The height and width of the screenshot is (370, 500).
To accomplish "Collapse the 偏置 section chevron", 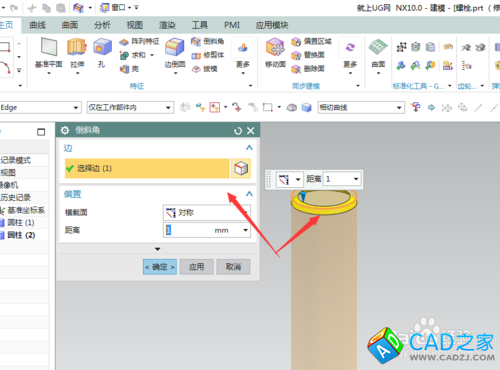I will [x=249, y=194].
